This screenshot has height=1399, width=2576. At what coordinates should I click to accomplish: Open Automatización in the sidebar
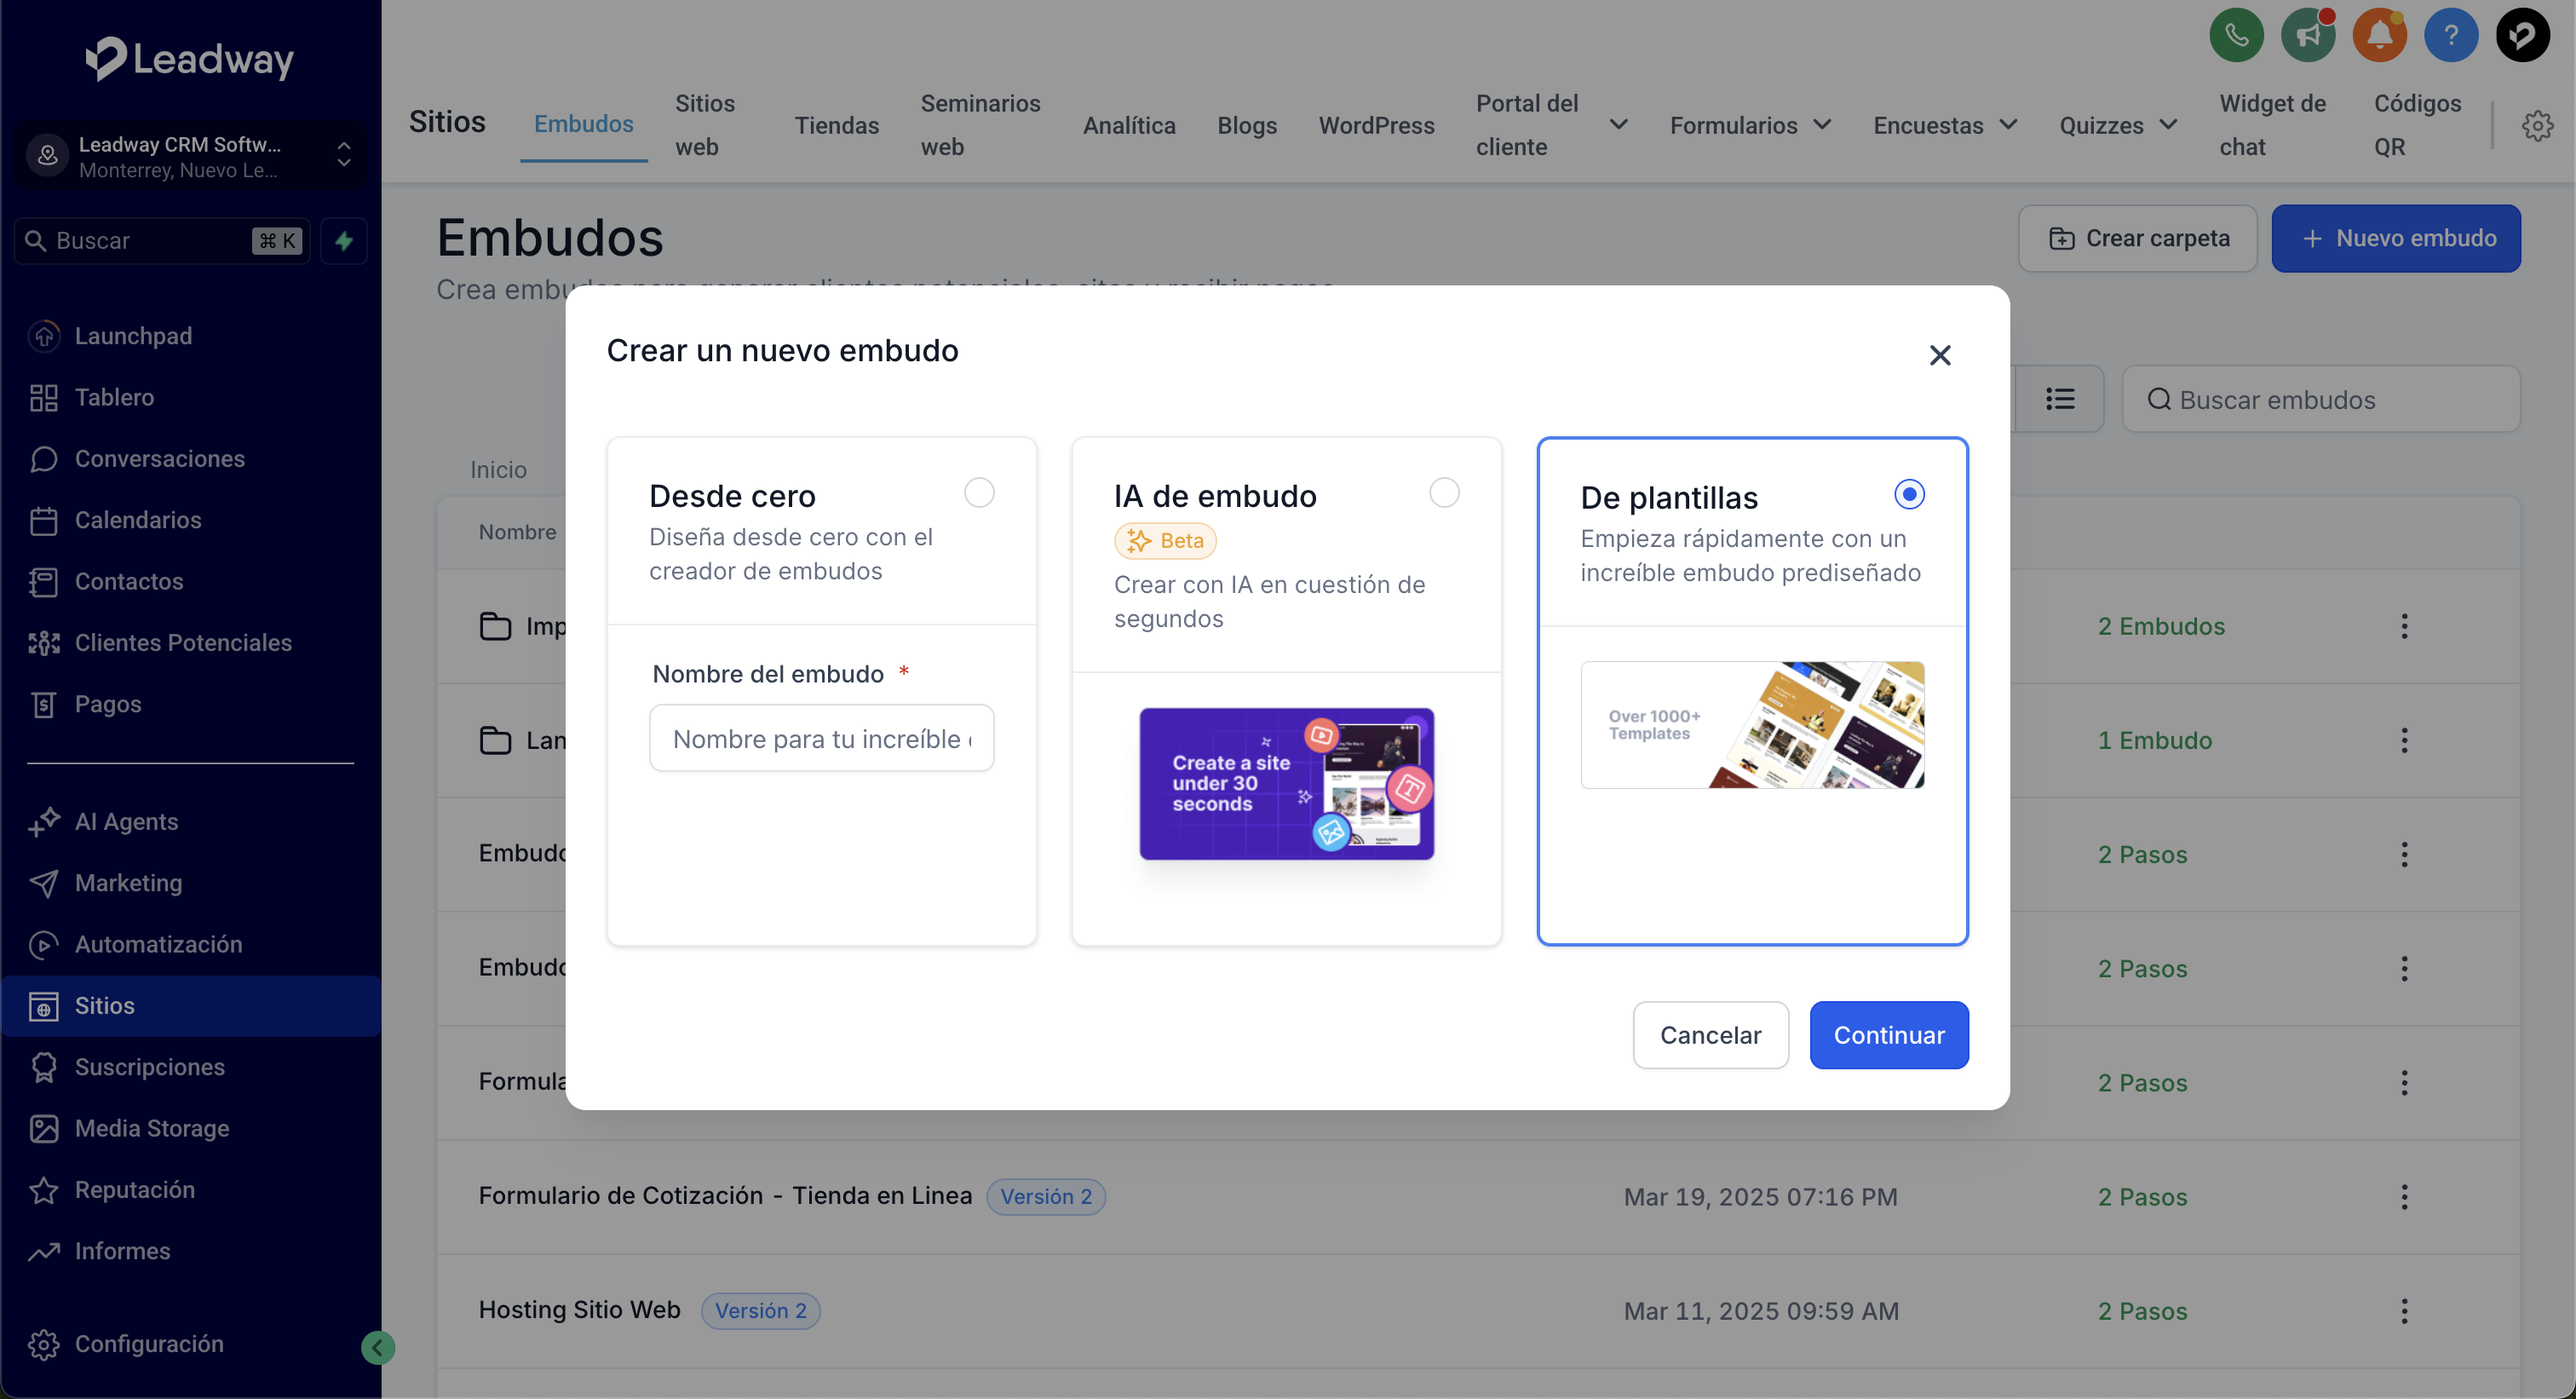[x=158, y=944]
